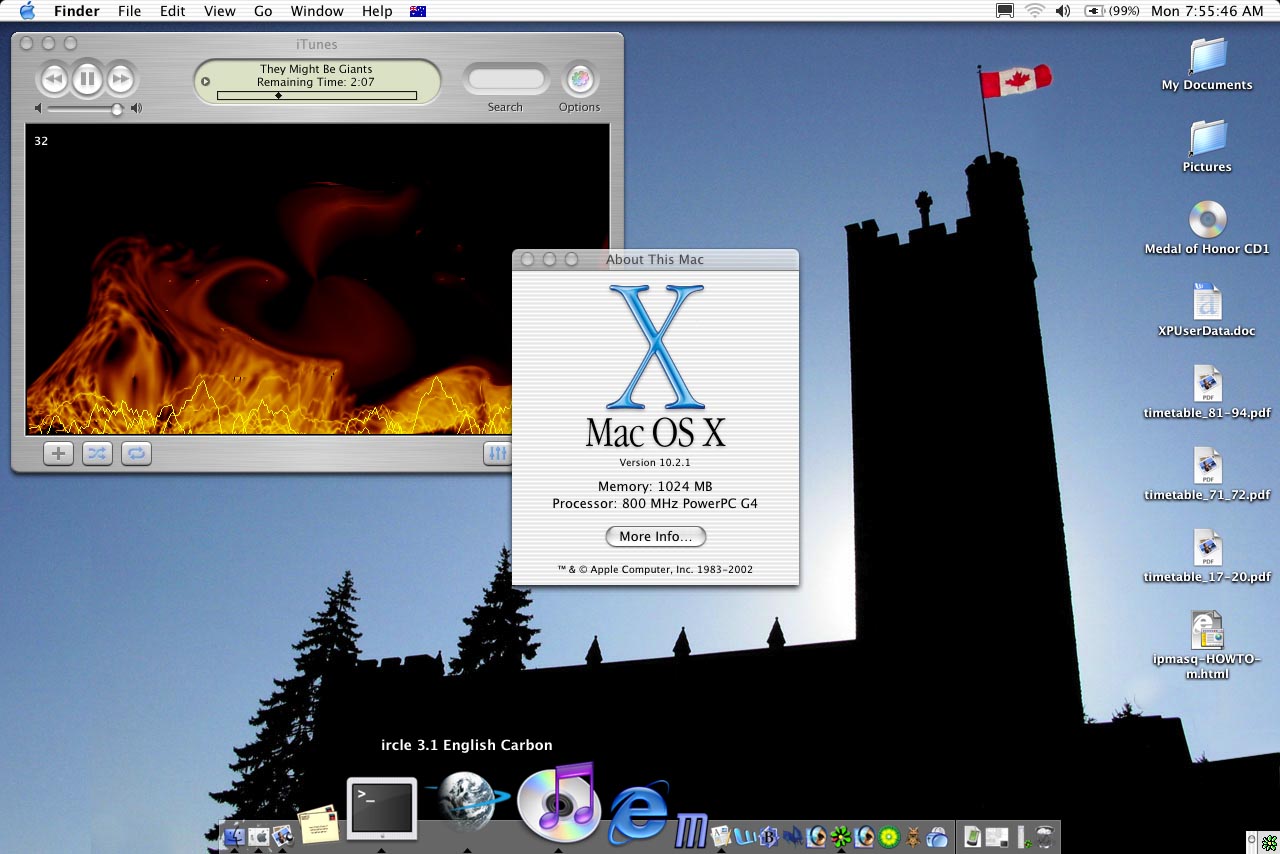Screen dimensions: 1280x854
Task: Toggle shuffle in iTunes
Action: pyautogui.click(x=97, y=453)
